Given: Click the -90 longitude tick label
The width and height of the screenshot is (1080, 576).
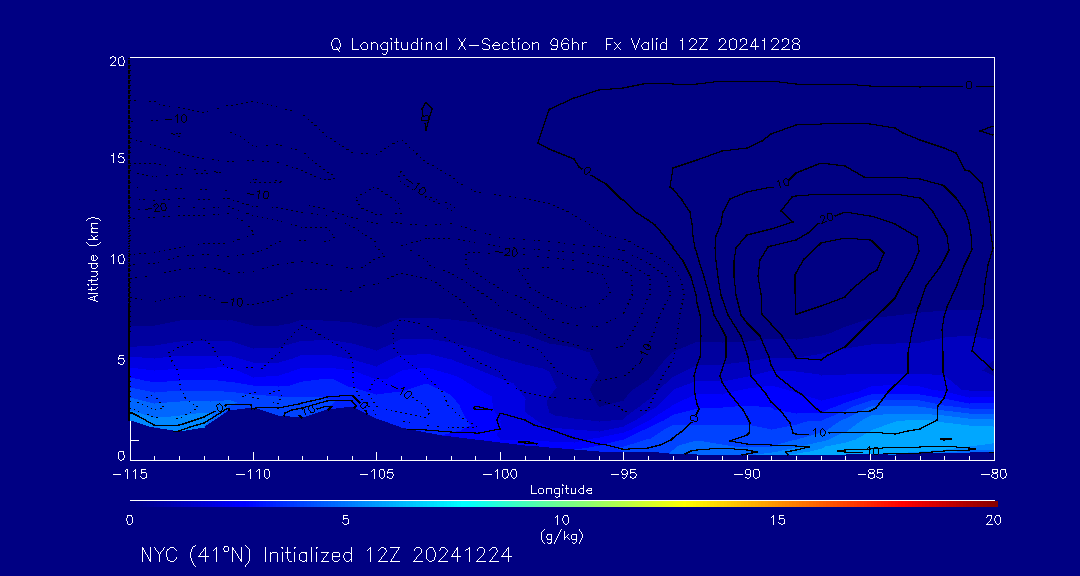Looking at the screenshot, I should 747,475.
